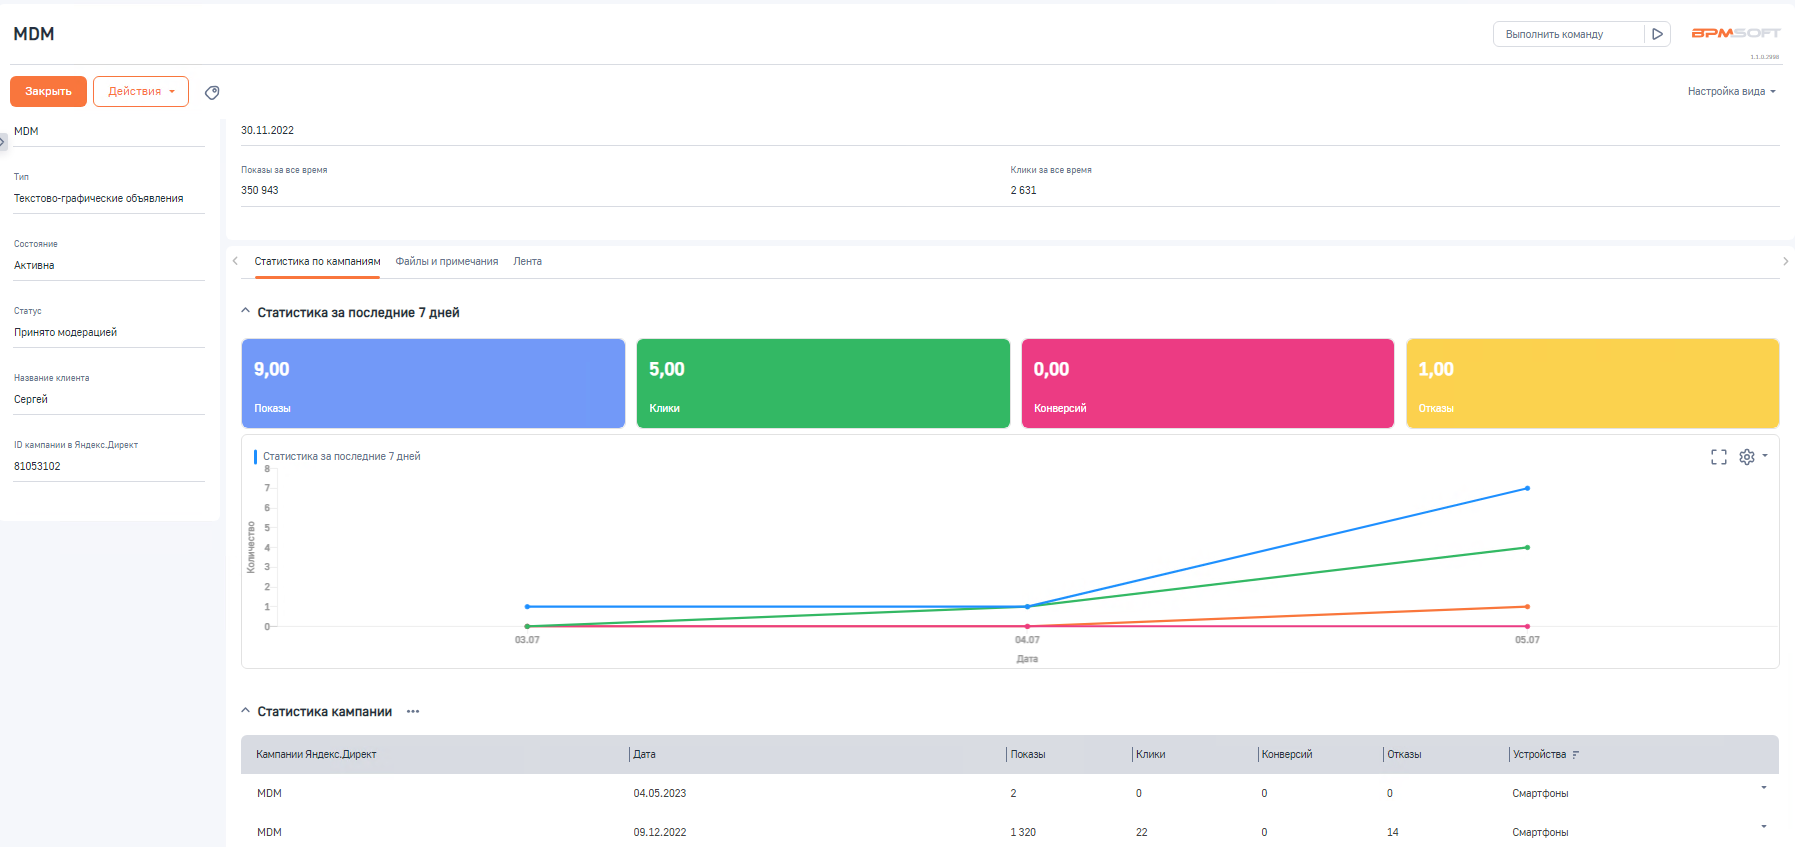Switch to the Лента tab

pos(527,261)
